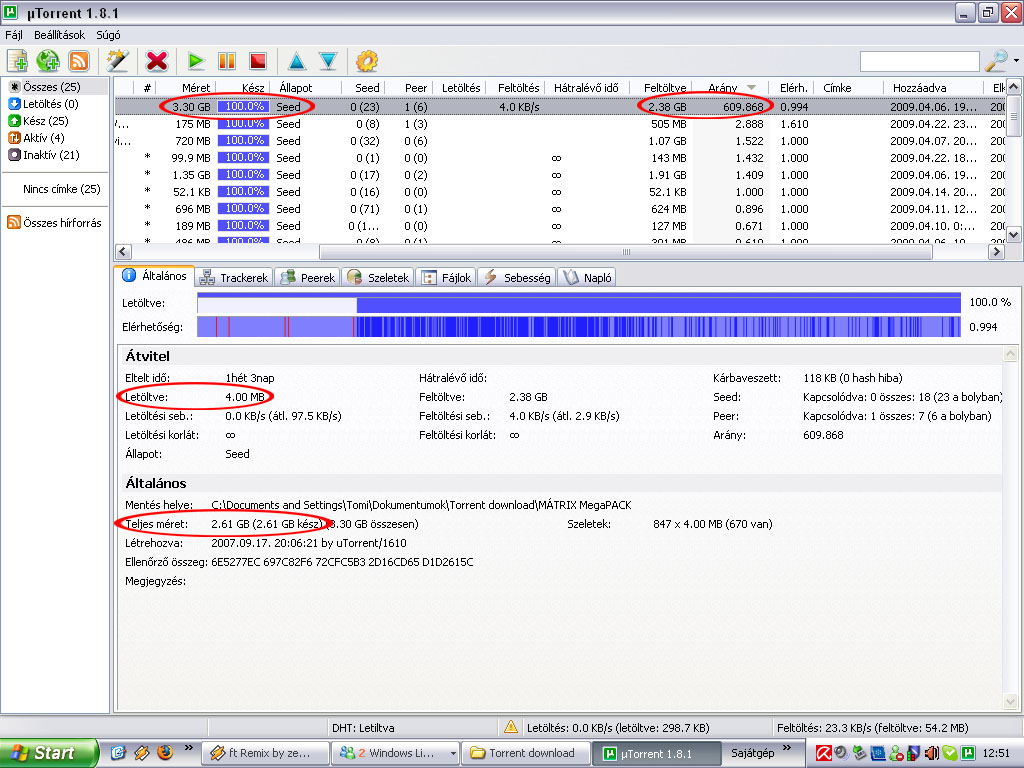
Task: Click the search magnifier icon
Action: 997,61
